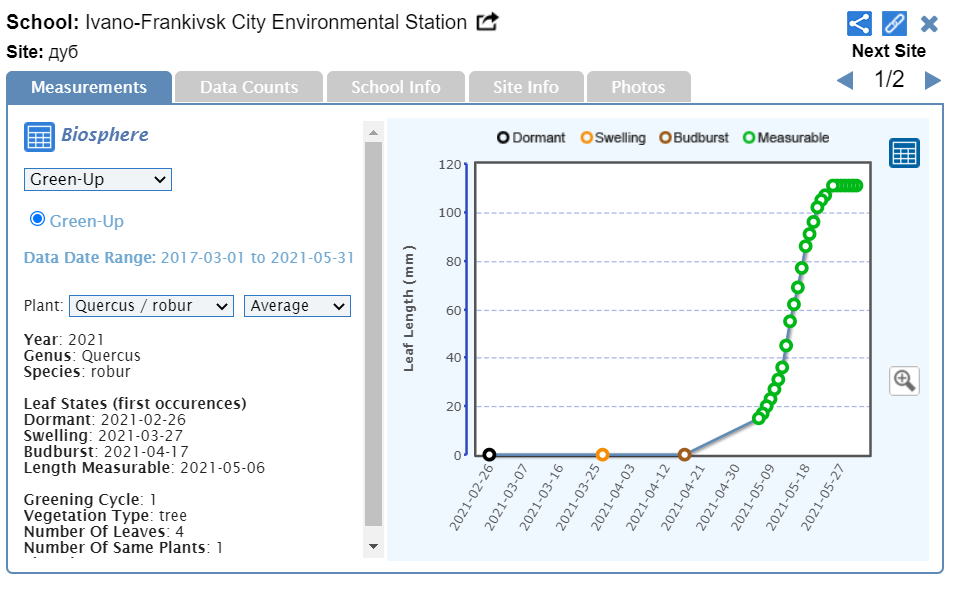
Task: Click the copy link chain icon
Action: (894, 23)
